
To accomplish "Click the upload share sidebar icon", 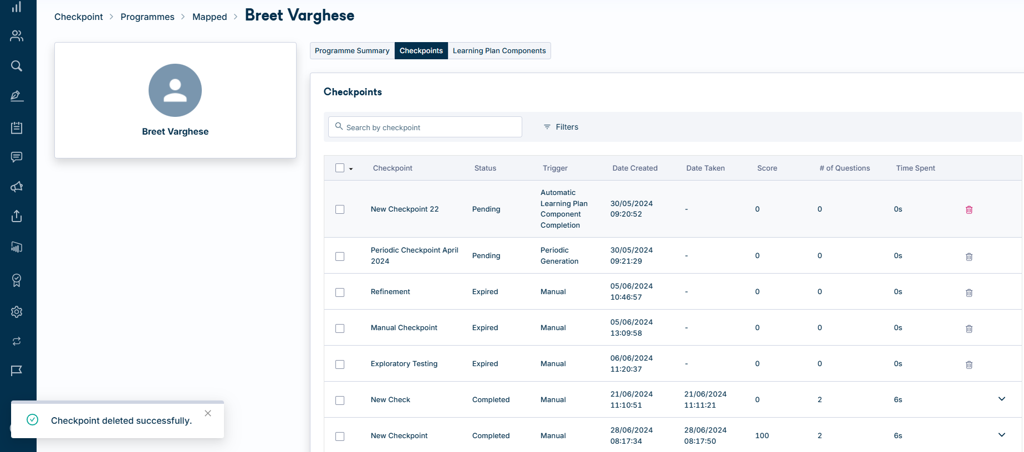I will point(16,216).
